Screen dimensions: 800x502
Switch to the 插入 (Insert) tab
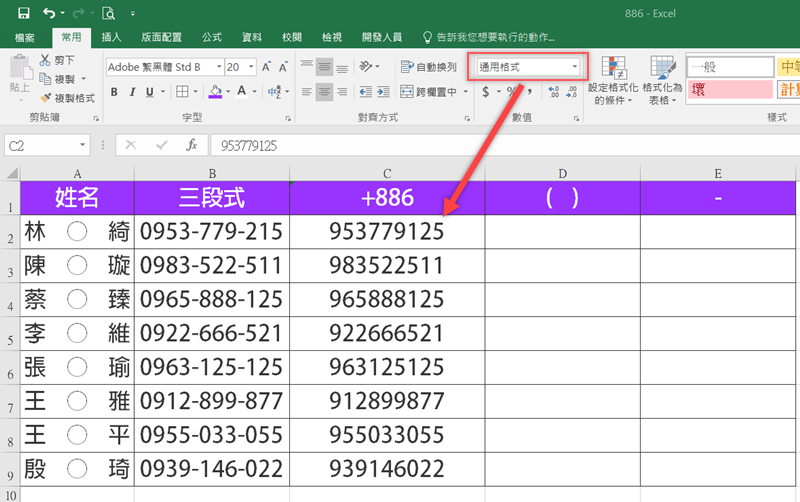coord(112,37)
